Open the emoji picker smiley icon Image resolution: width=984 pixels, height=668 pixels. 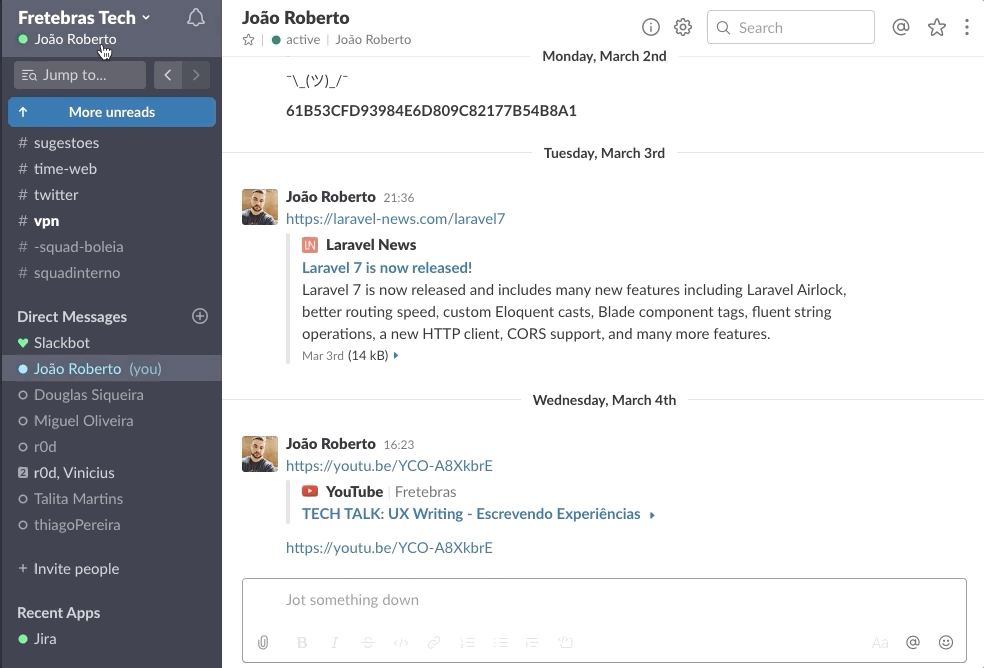pos(946,642)
